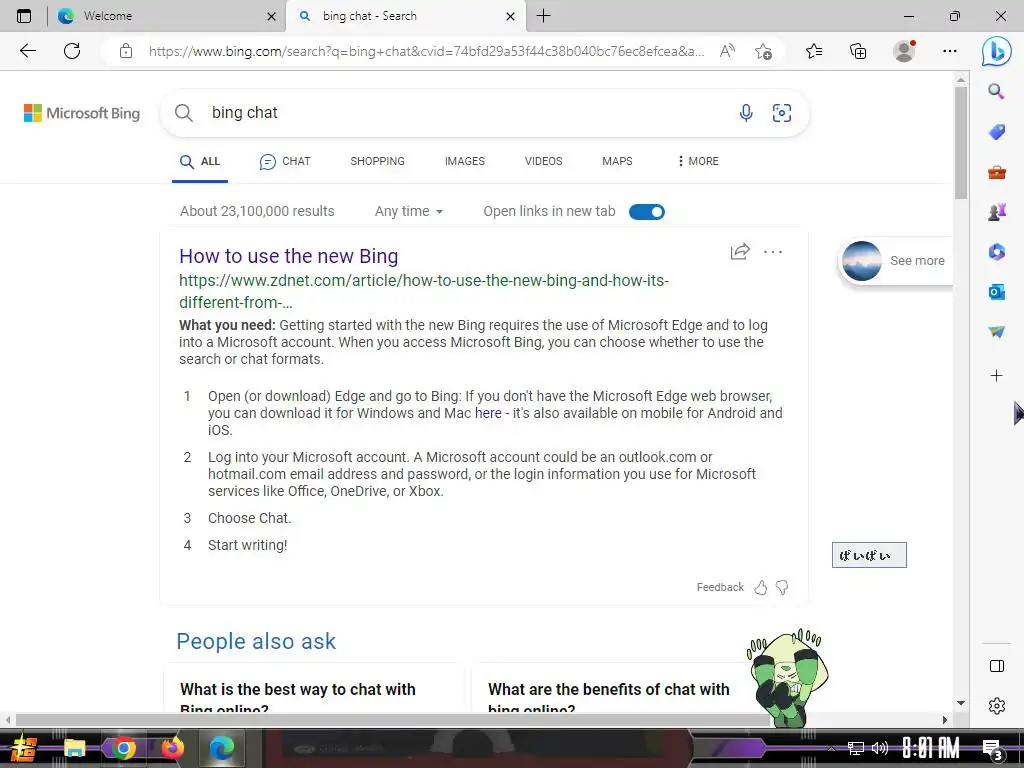Open sidebar settings gear
This screenshot has width=1024, height=768.
coord(997,706)
